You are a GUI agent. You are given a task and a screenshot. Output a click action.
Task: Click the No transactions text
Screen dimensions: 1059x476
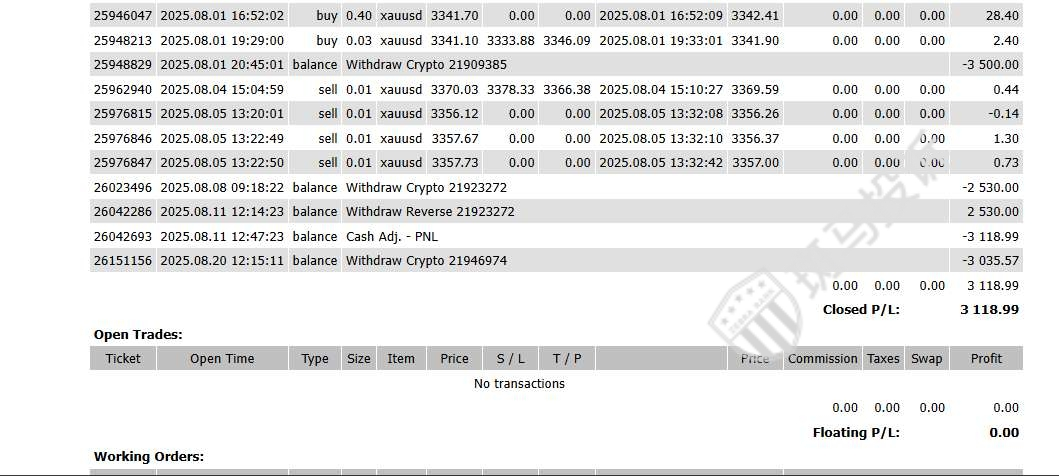coord(519,384)
